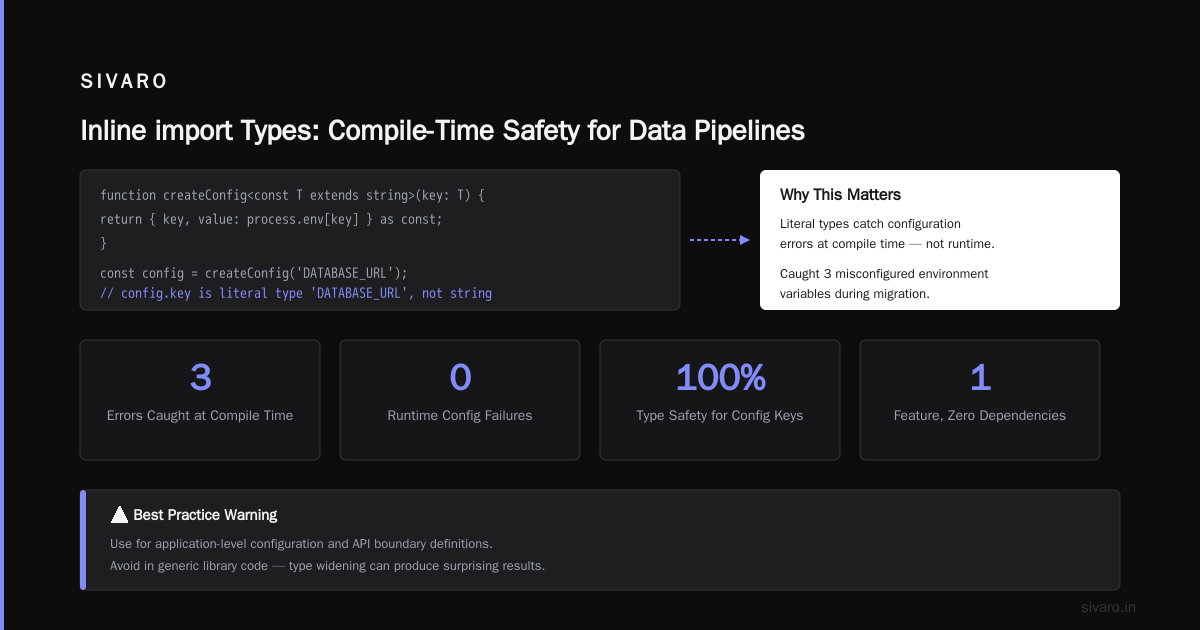The width and height of the screenshot is (1200, 630).
Task: Click the SIVARO brand logo text
Action: [x=124, y=82]
